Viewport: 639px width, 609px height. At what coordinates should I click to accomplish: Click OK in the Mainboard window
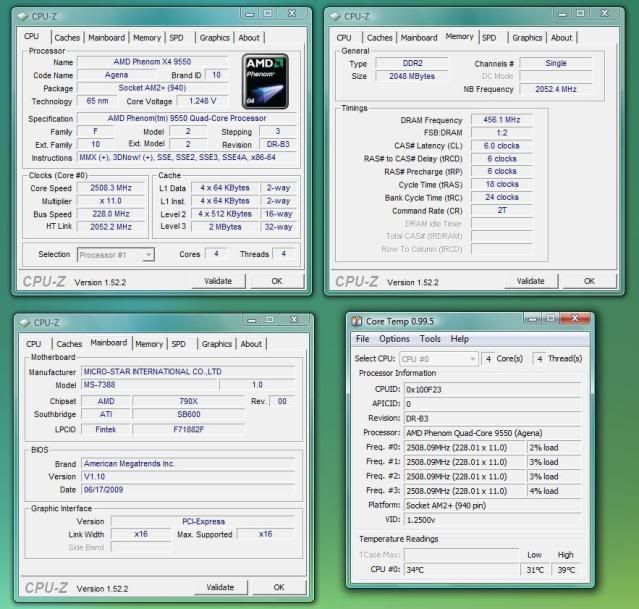coord(279,587)
